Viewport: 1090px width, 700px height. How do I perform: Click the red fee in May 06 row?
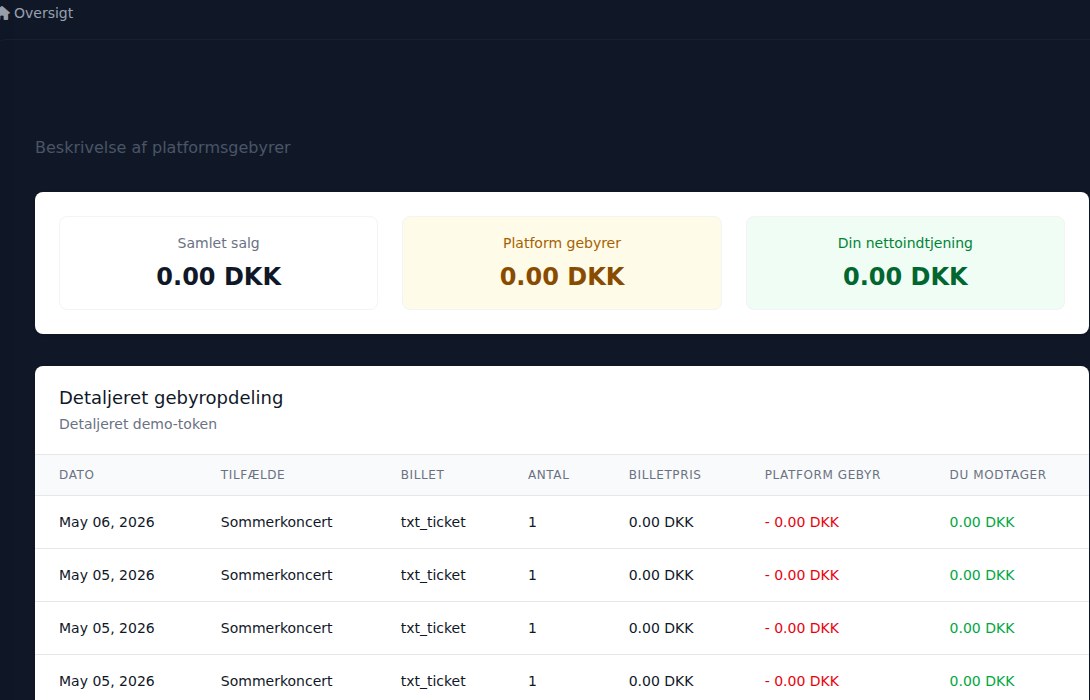[802, 522]
